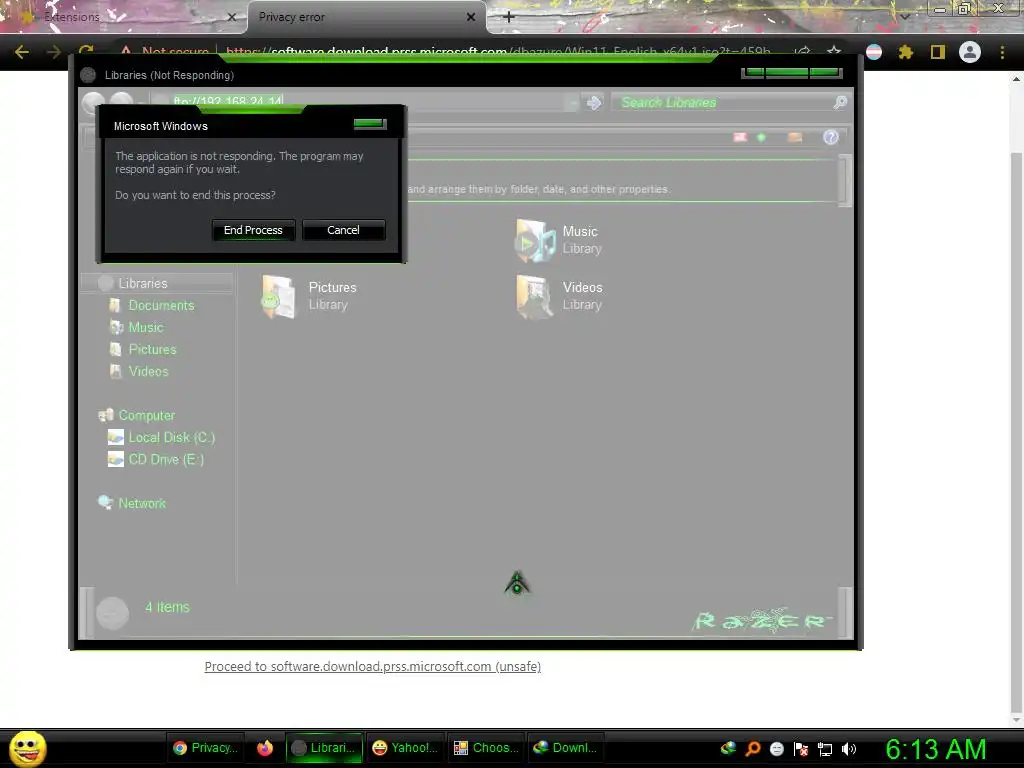Switch to Downl... taskbar button
1024x768 pixels.
coord(566,748)
